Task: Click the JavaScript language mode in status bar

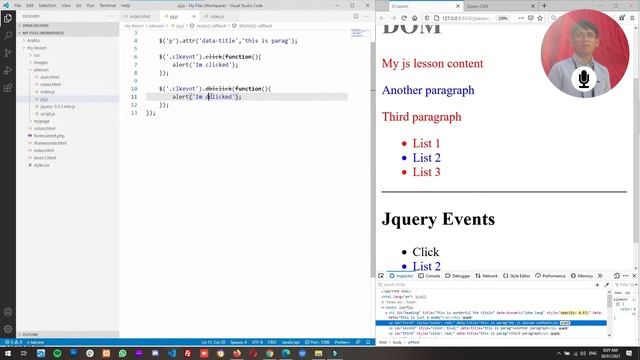Action: tap(291, 342)
